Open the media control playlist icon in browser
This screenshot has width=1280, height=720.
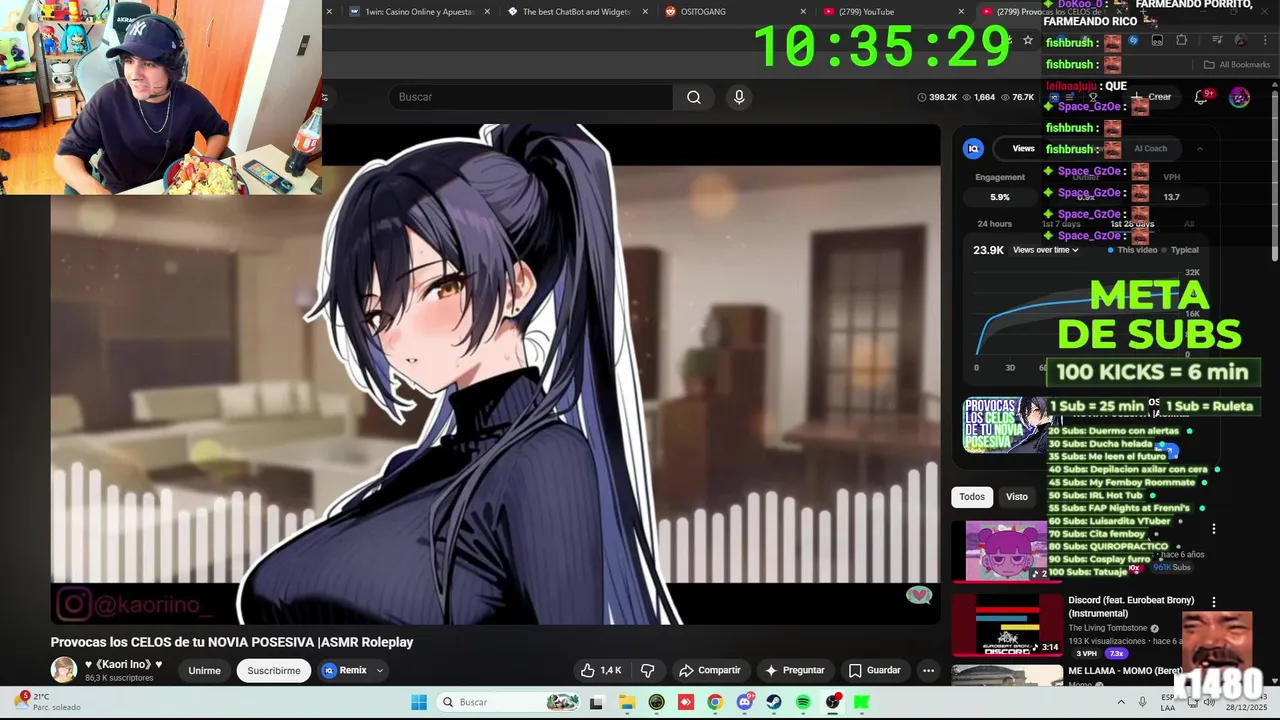coord(1217,41)
